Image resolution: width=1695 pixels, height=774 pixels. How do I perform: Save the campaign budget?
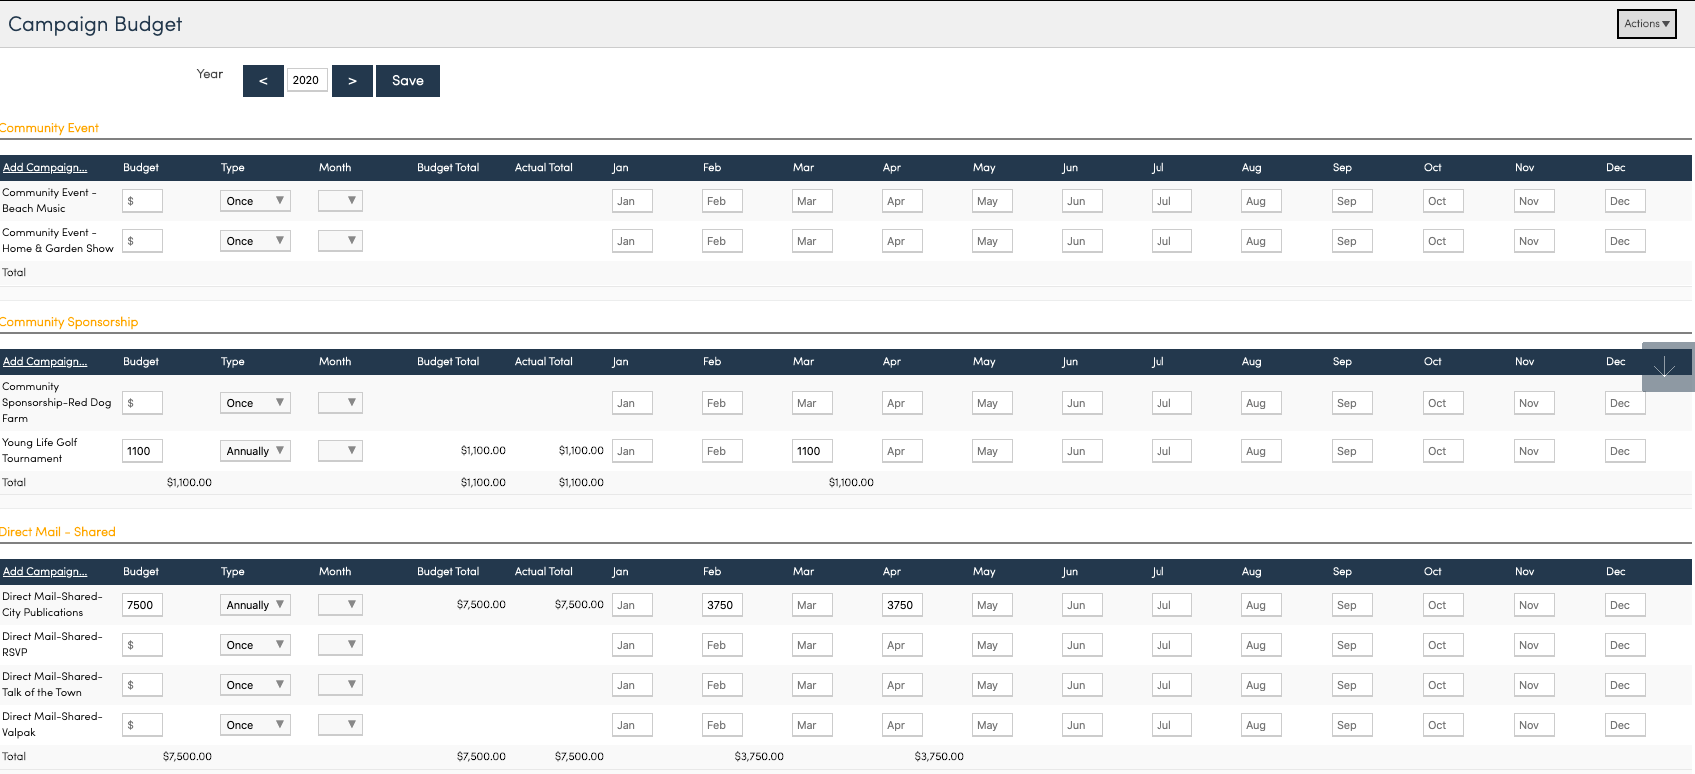click(x=407, y=81)
